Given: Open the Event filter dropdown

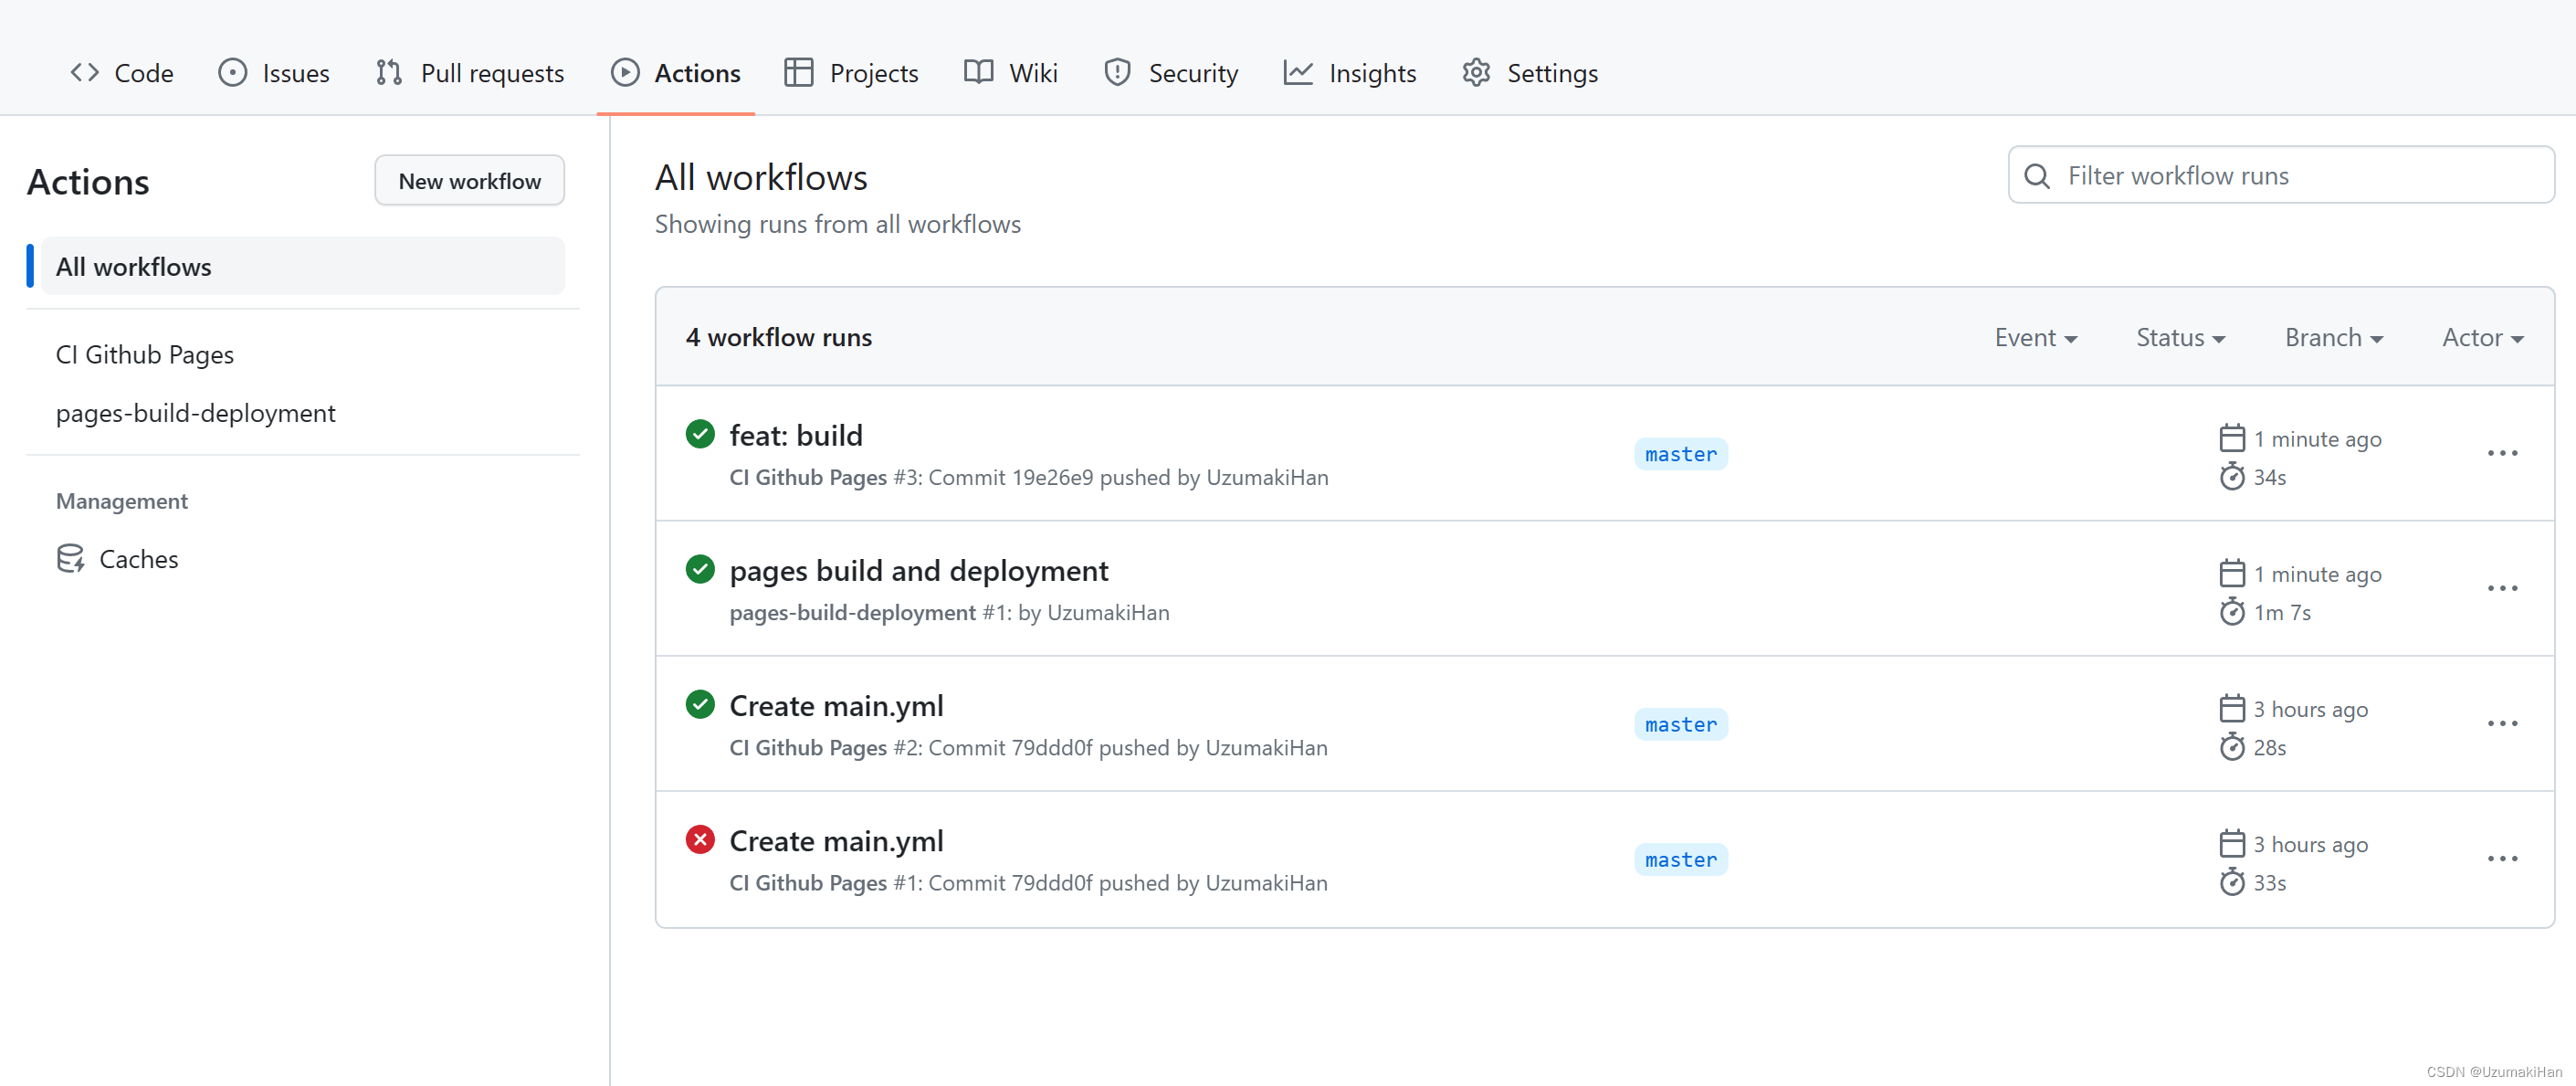Looking at the screenshot, I should 2036,337.
